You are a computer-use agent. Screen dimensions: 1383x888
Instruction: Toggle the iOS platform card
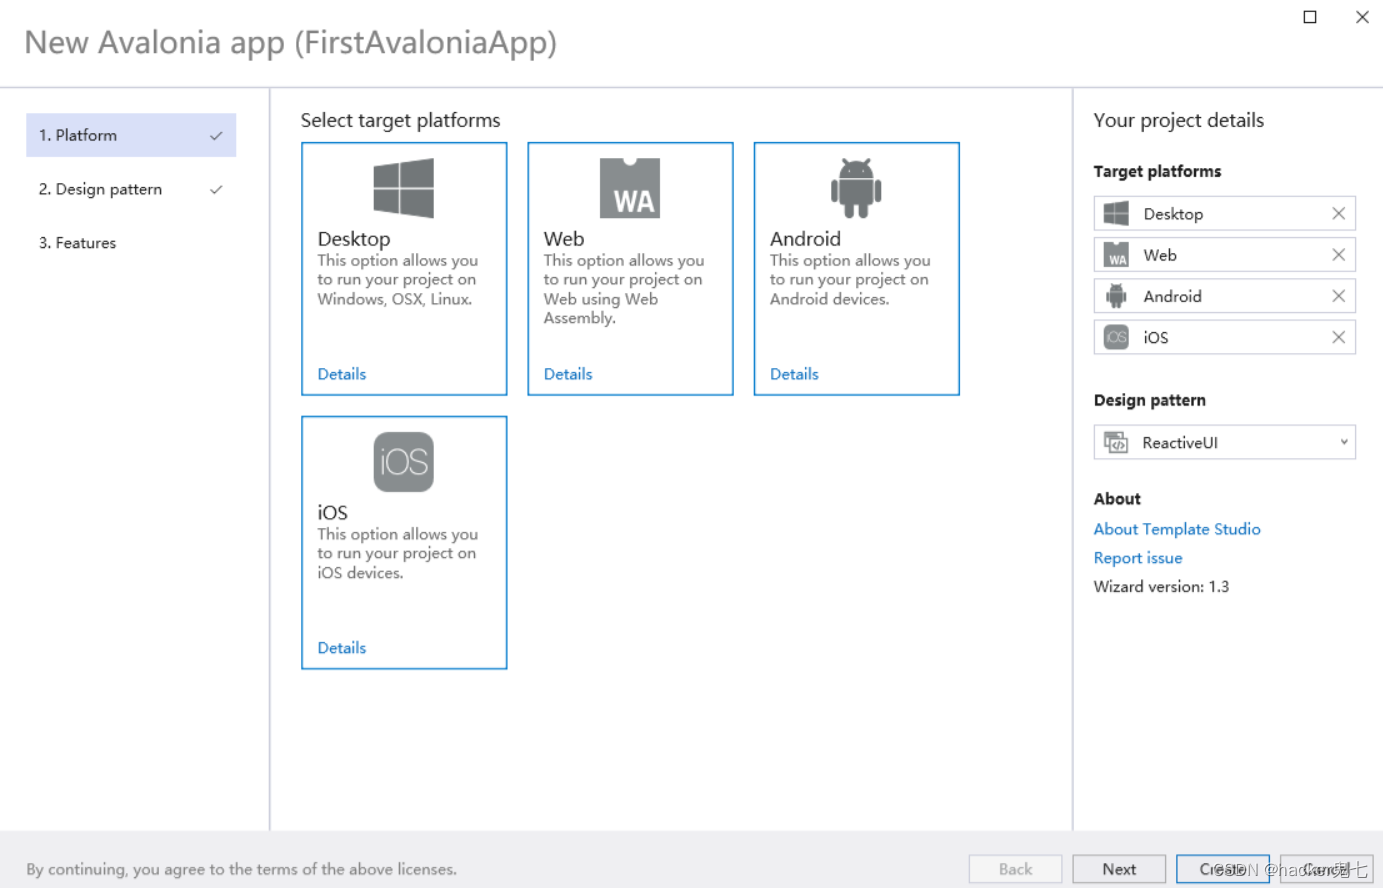404,542
